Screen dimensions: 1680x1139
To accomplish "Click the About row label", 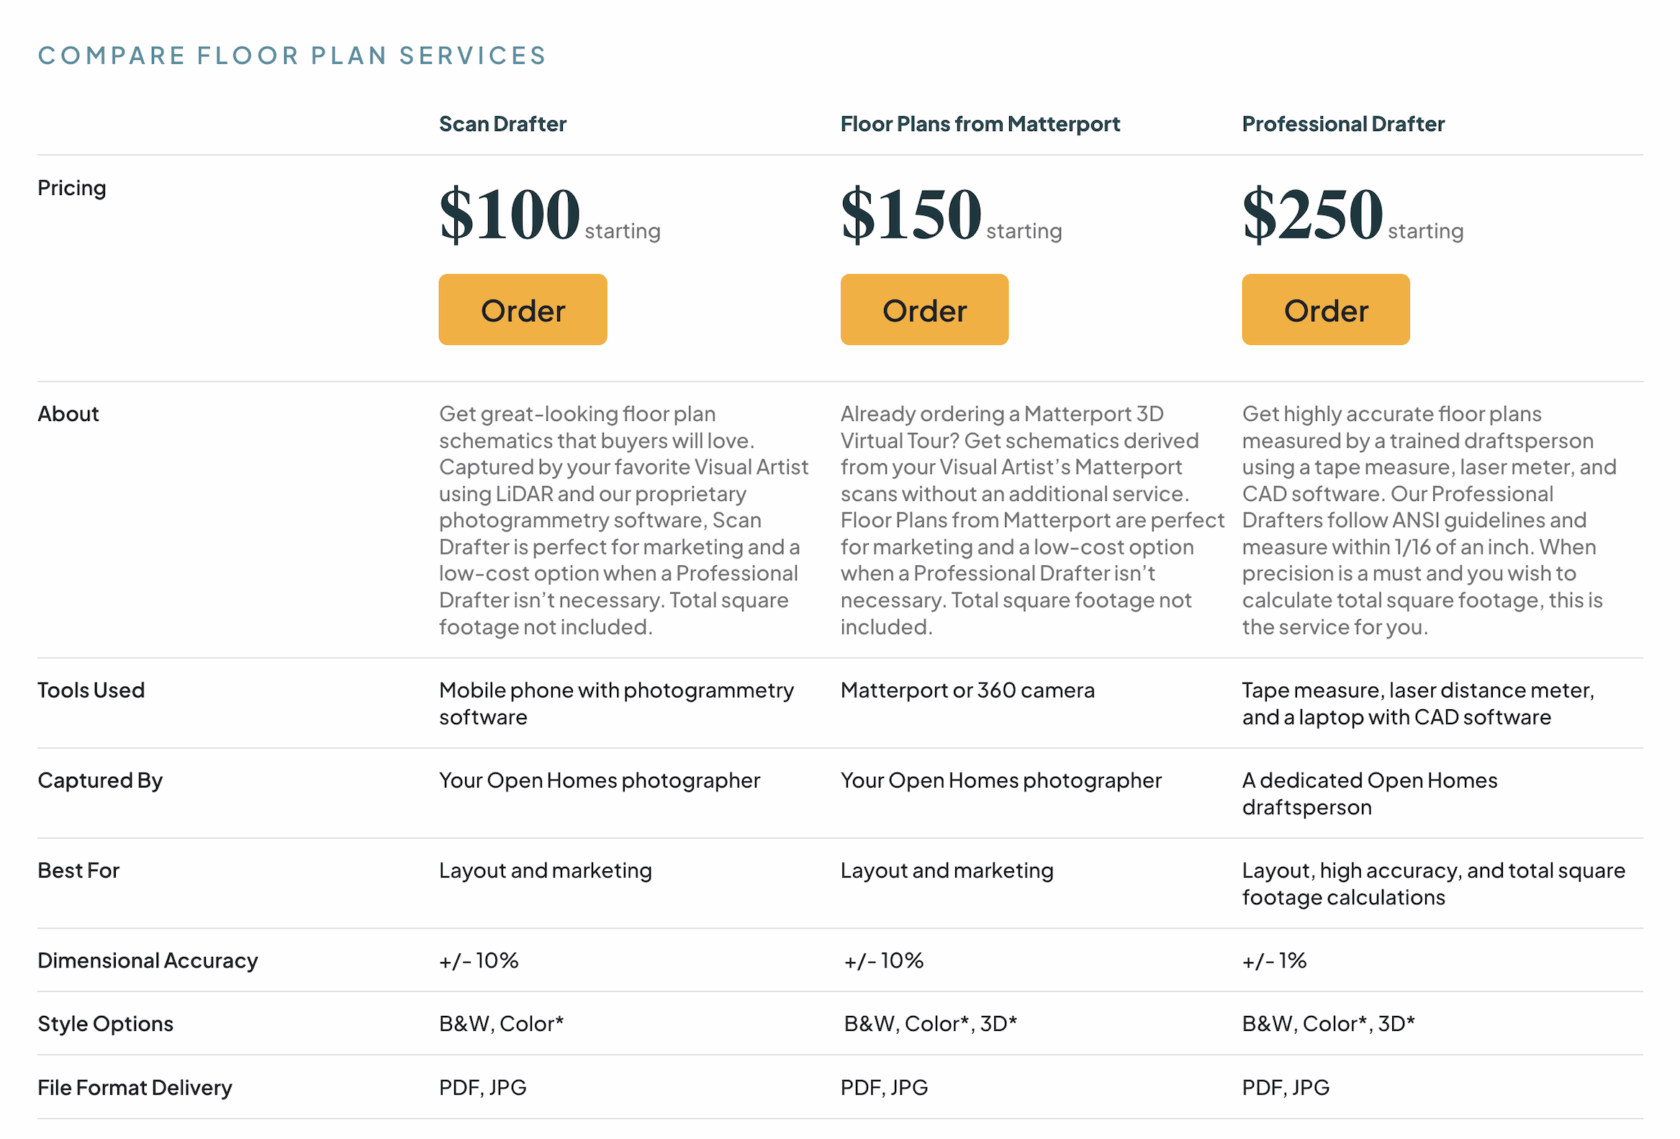I will 68,414.
